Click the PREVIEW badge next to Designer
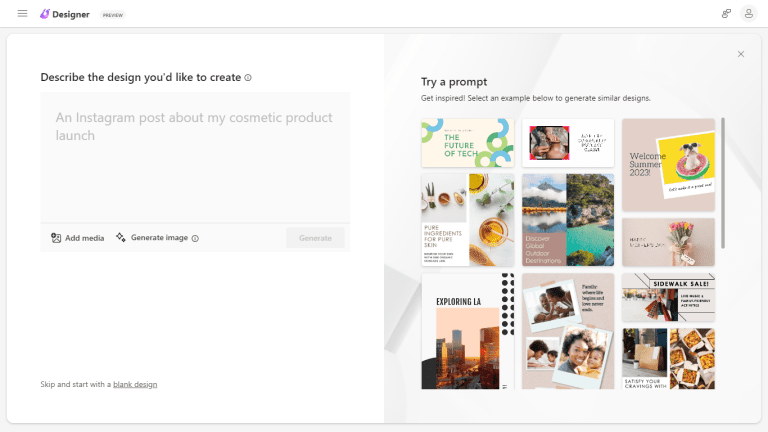768x432 pixels. click(x=113, y=15)
